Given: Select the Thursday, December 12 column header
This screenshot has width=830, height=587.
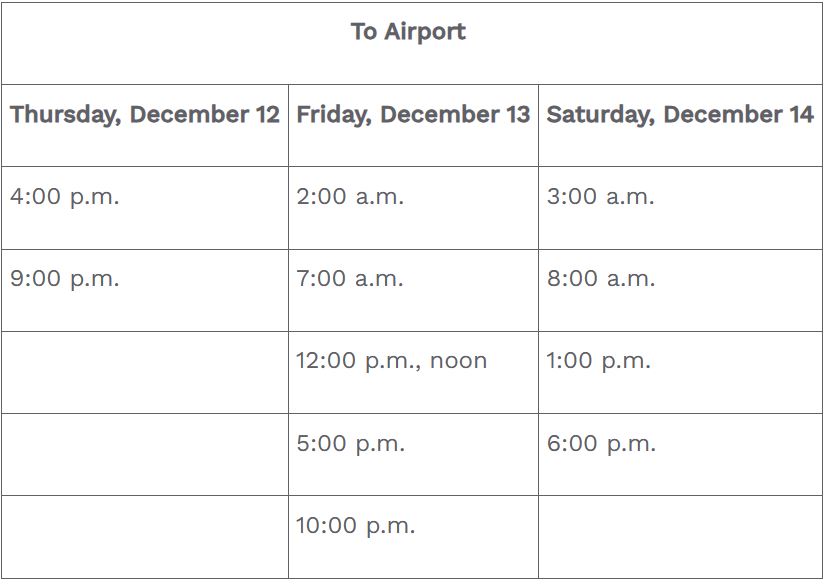Looking at the screenshot, I should [145, 115].
